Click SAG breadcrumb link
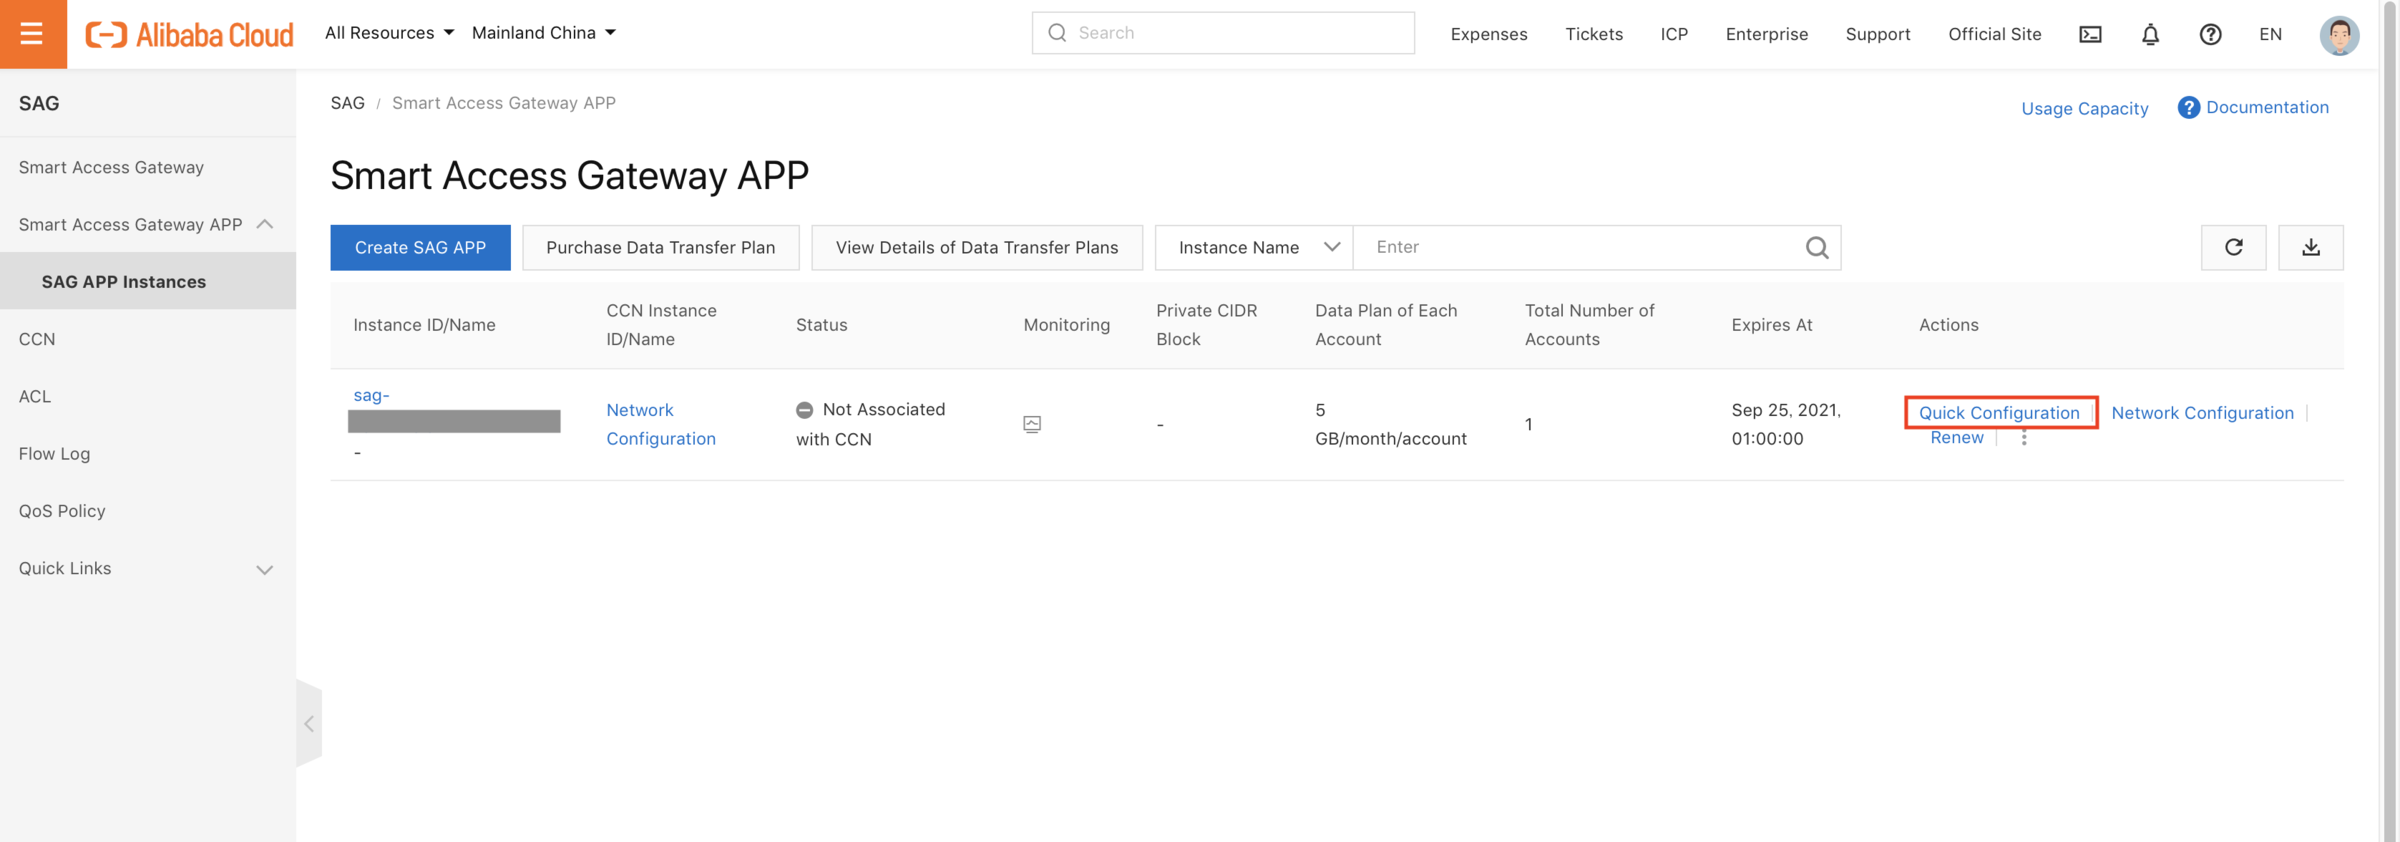Screen dimensions: 2400x842 click(347, 103)
